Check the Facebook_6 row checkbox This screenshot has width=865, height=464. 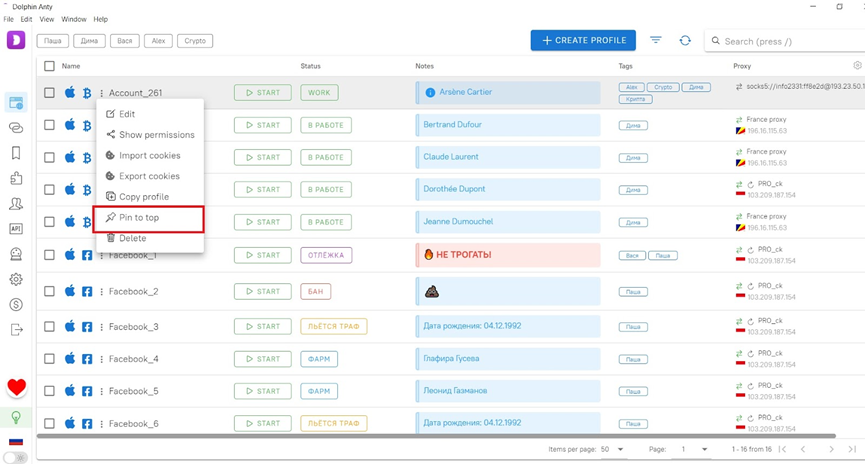(x=49, y=424)
